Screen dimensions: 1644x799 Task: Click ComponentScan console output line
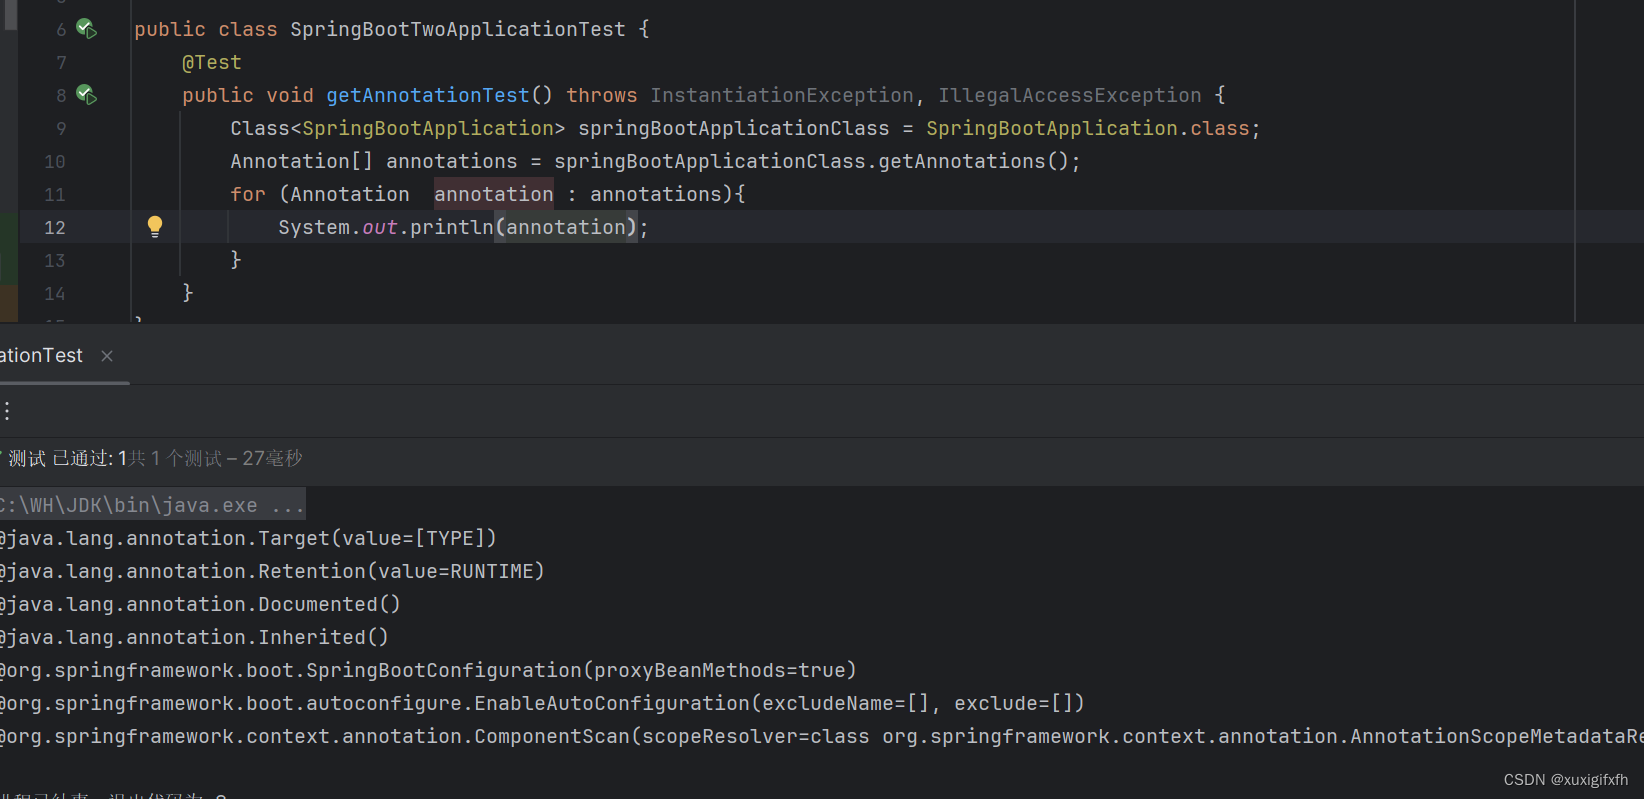pos(822,736)
